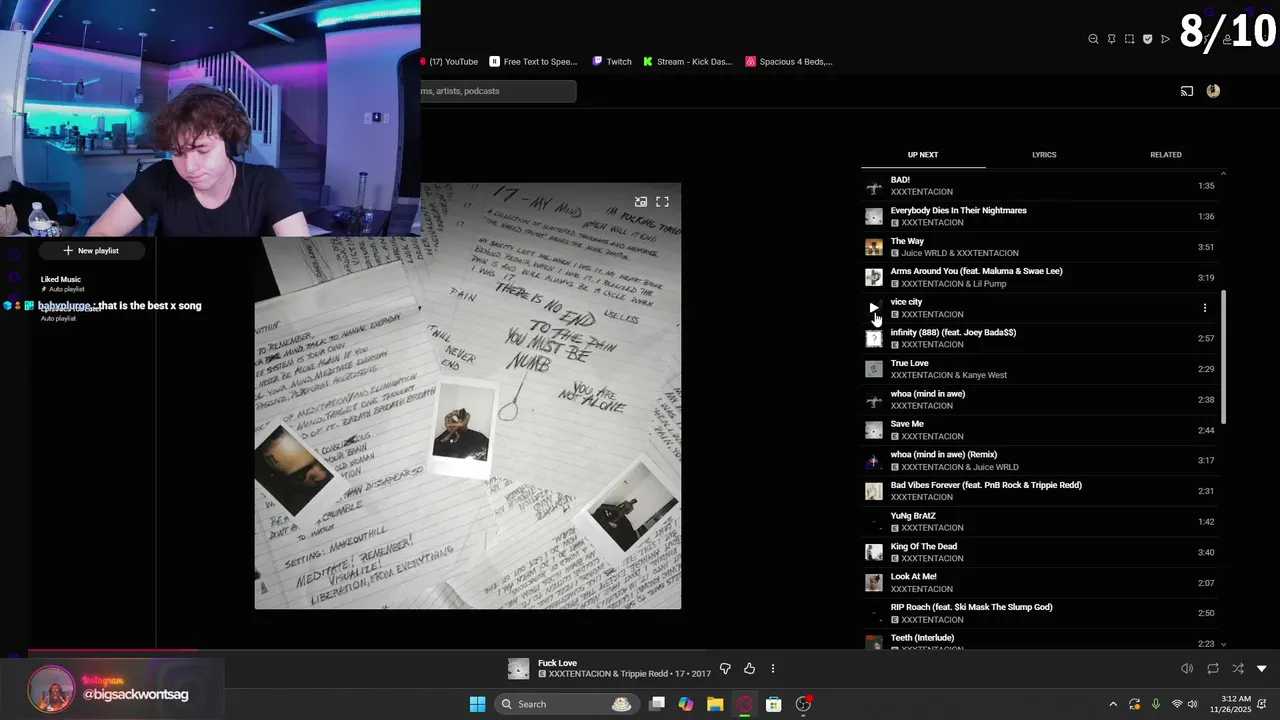This screenshot has width=1280, height=720.
Task: Open the account profile avatar
Action: 1213,91
